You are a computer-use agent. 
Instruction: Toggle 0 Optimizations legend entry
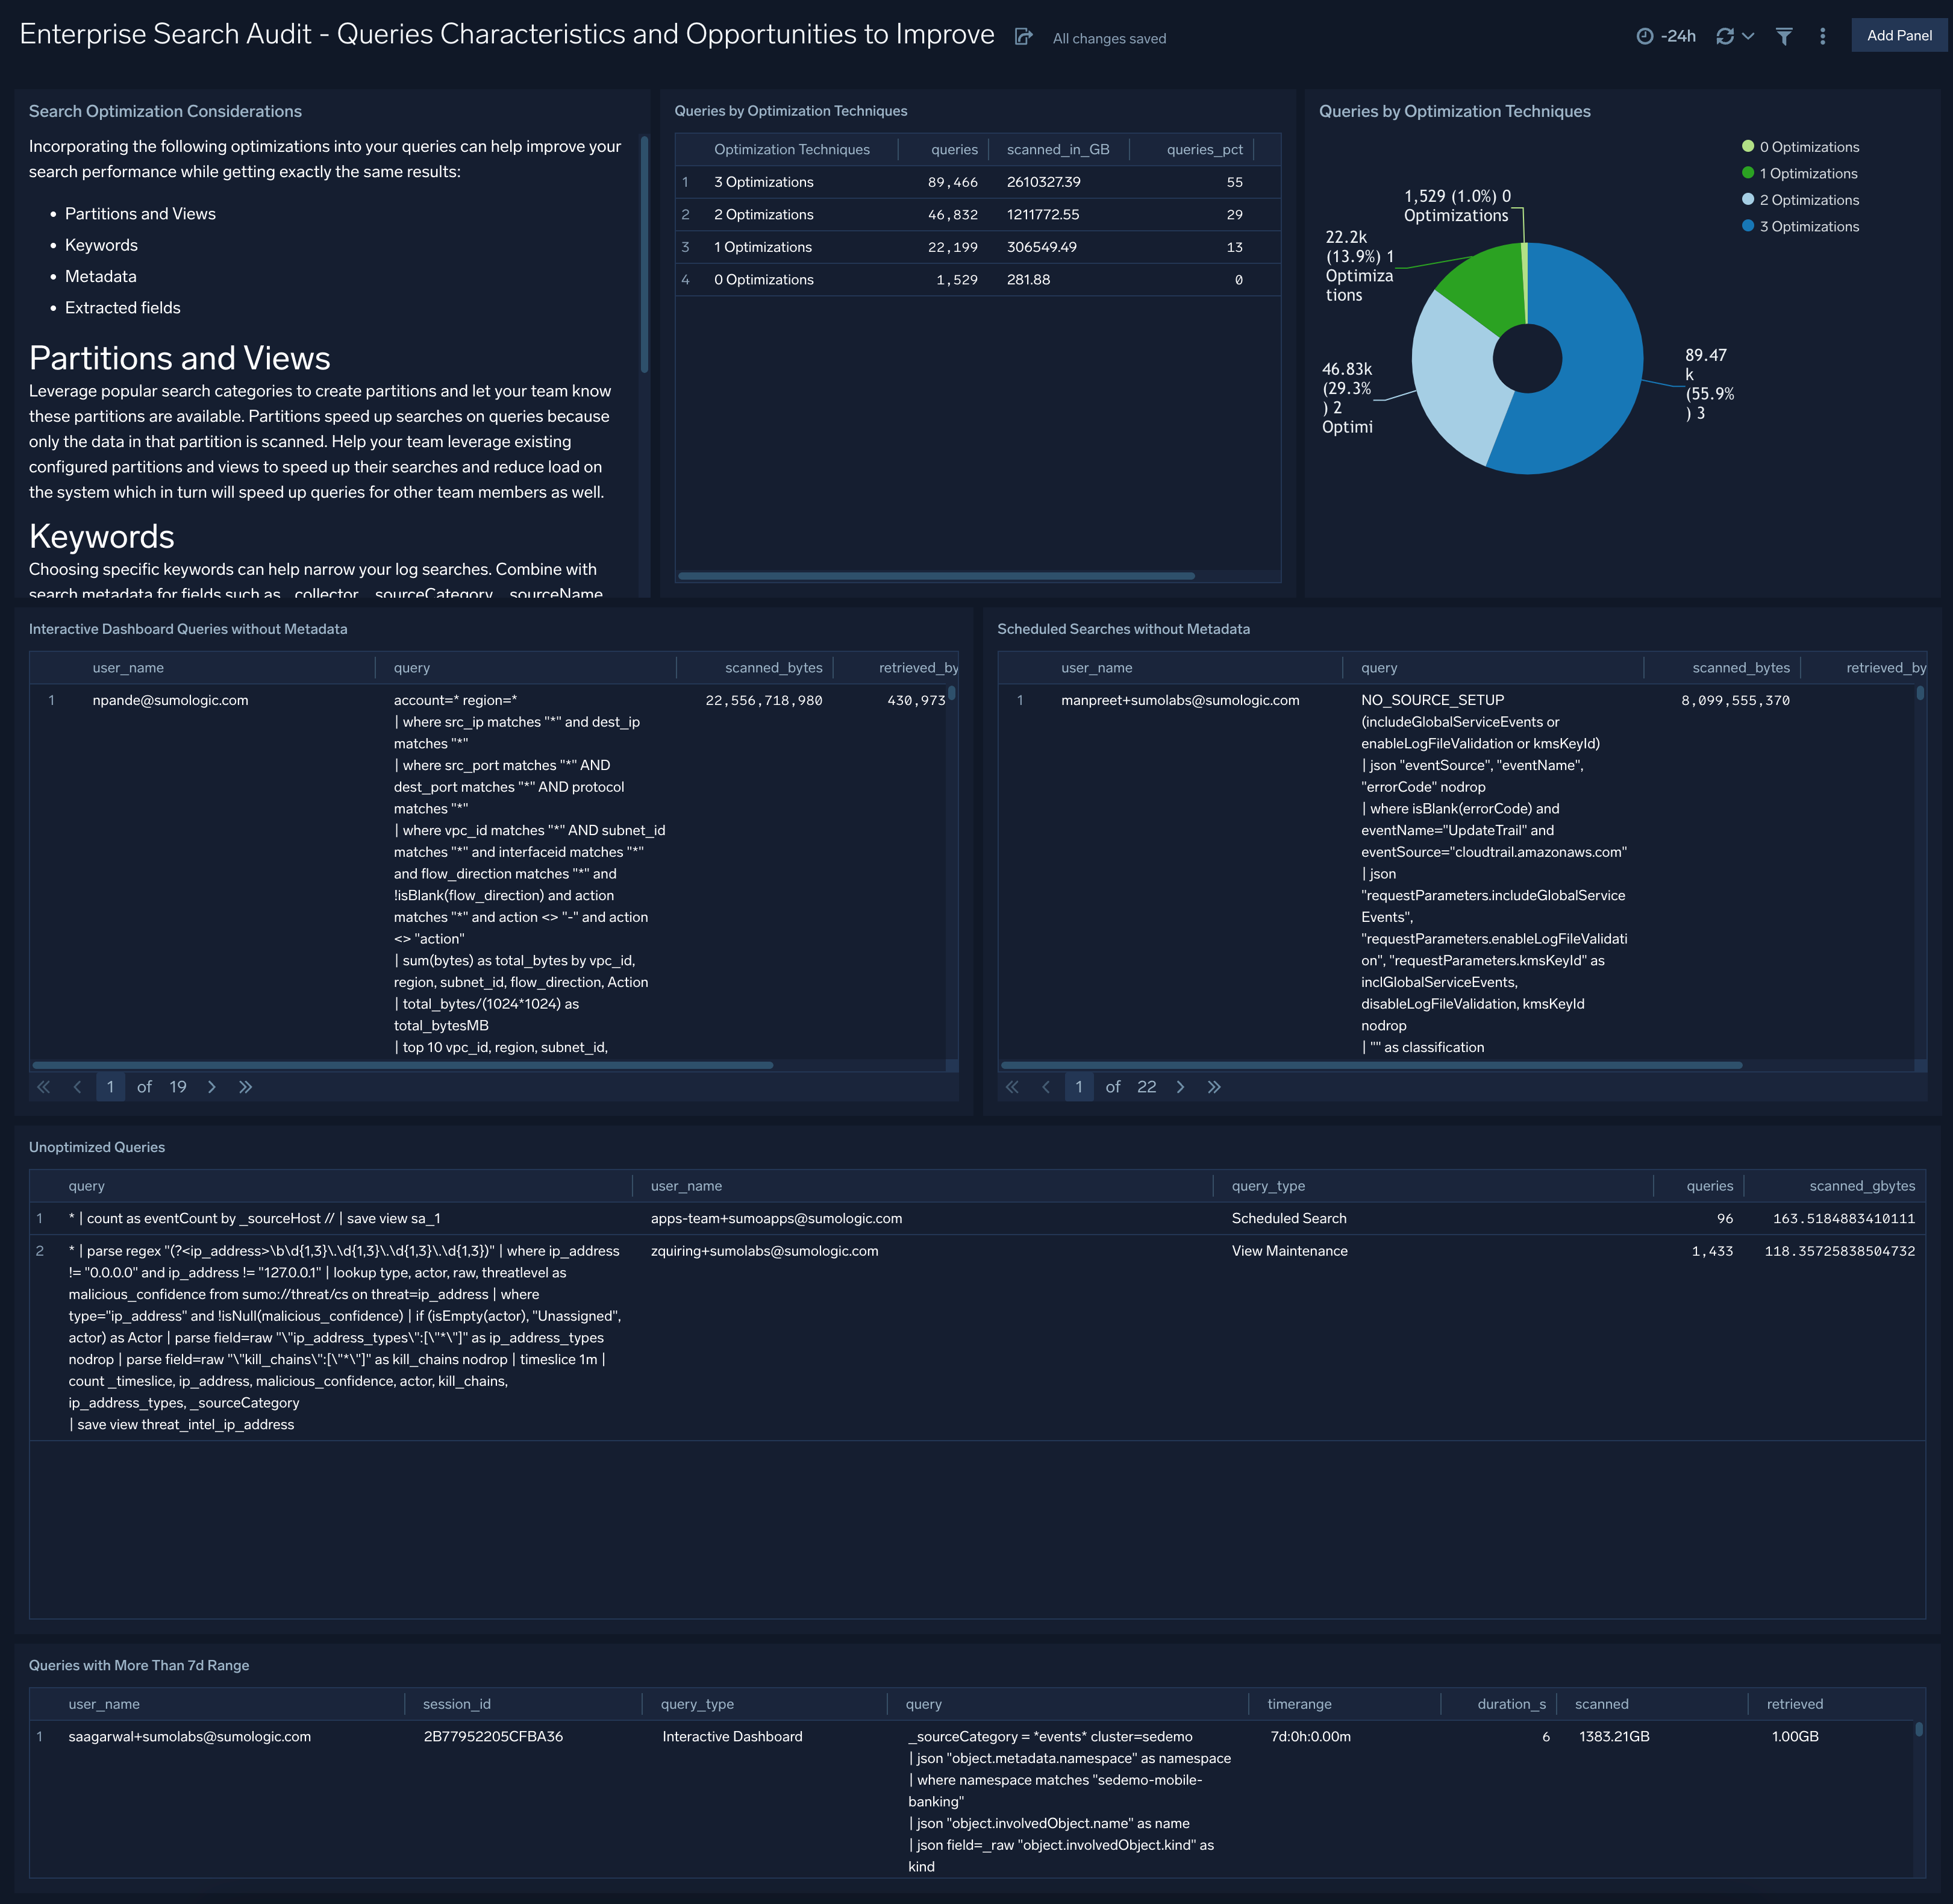pos(1800,147)
